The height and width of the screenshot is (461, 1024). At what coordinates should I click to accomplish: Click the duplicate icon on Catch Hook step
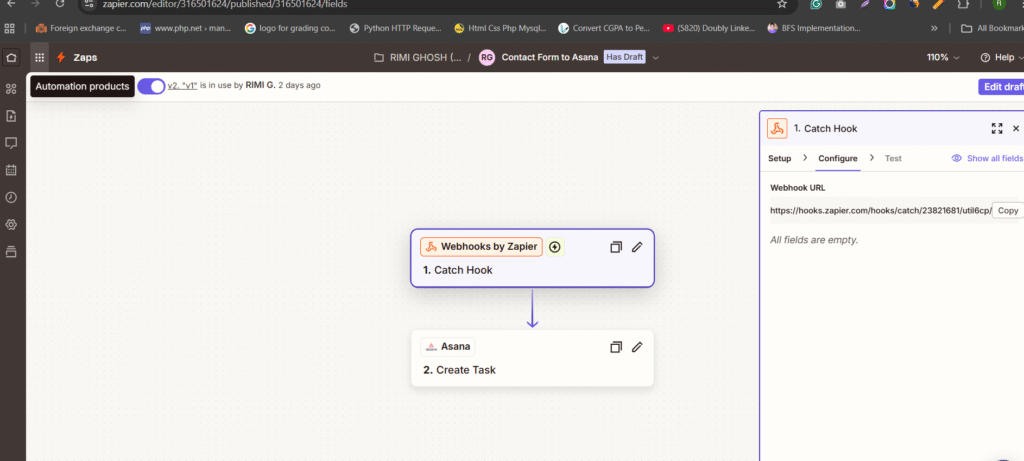click(616, 247)
